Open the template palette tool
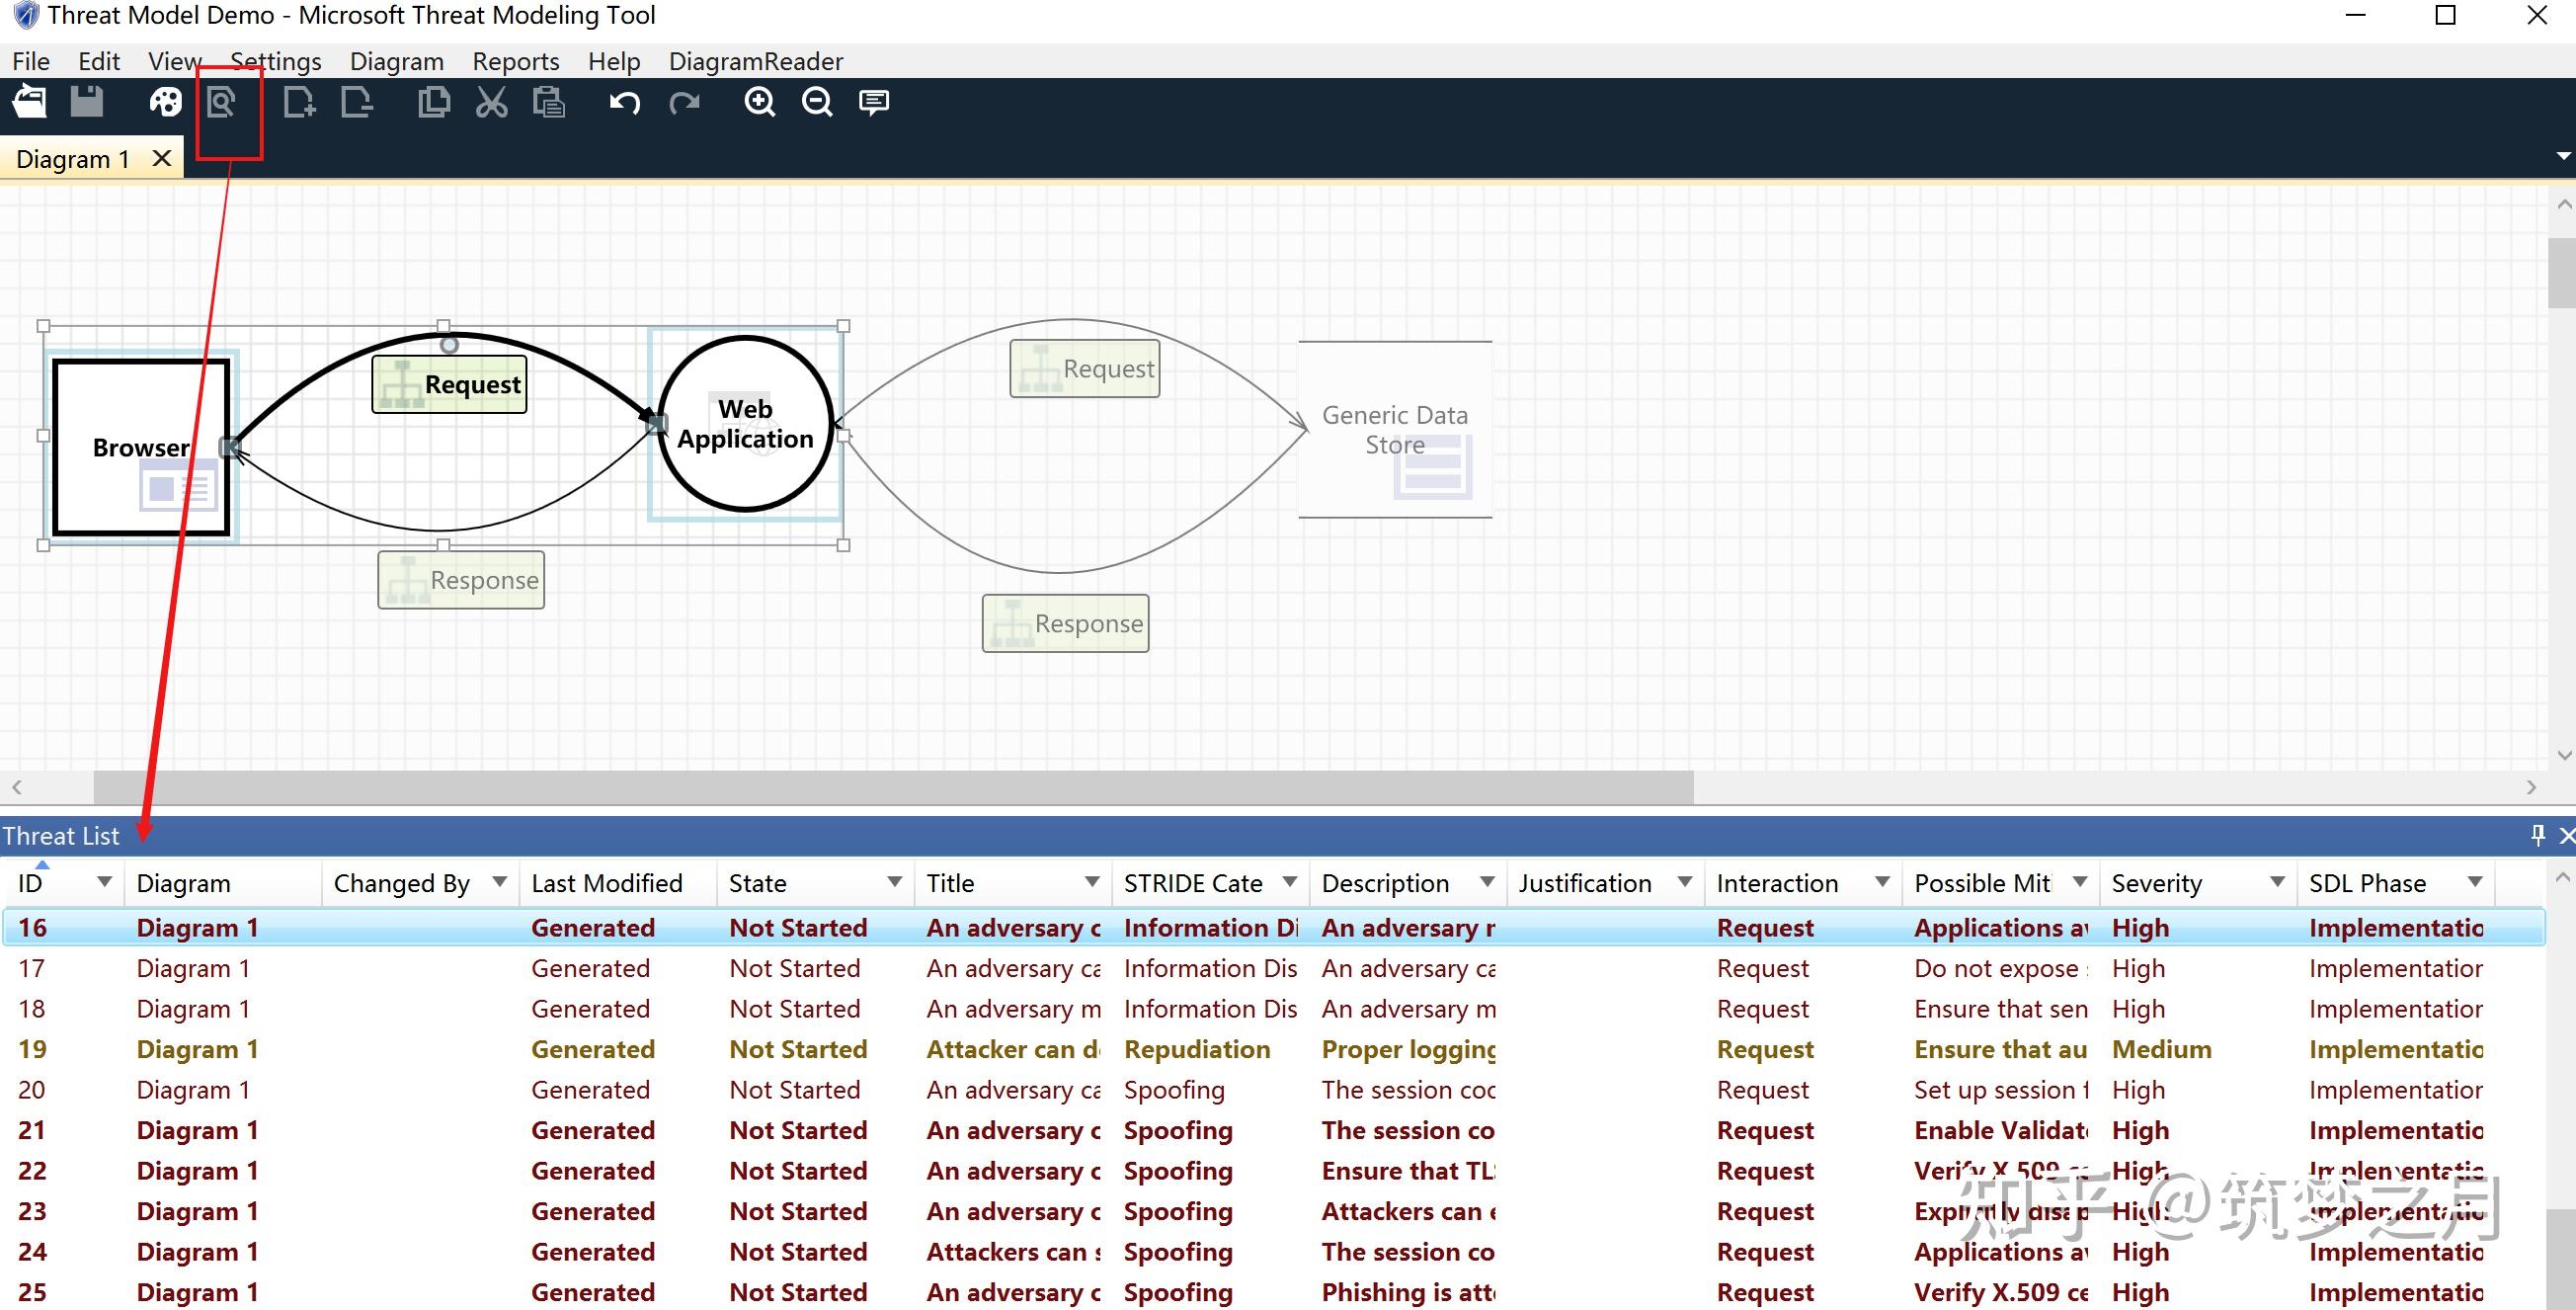 pyautogui.click(x=164, y=101)
